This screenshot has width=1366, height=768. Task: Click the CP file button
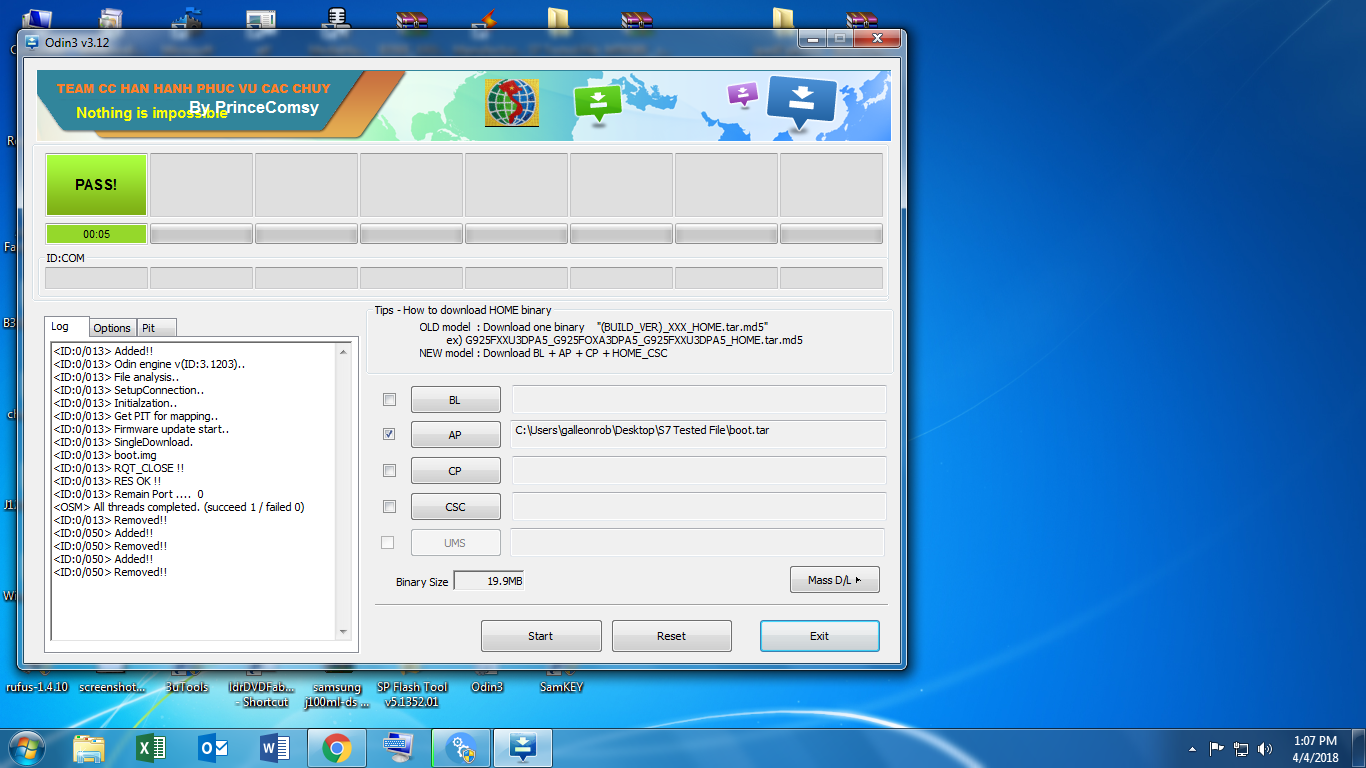[455, 471]
